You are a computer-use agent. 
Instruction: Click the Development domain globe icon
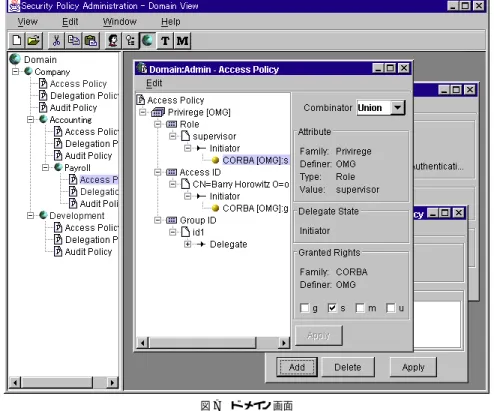pos(43,215)
